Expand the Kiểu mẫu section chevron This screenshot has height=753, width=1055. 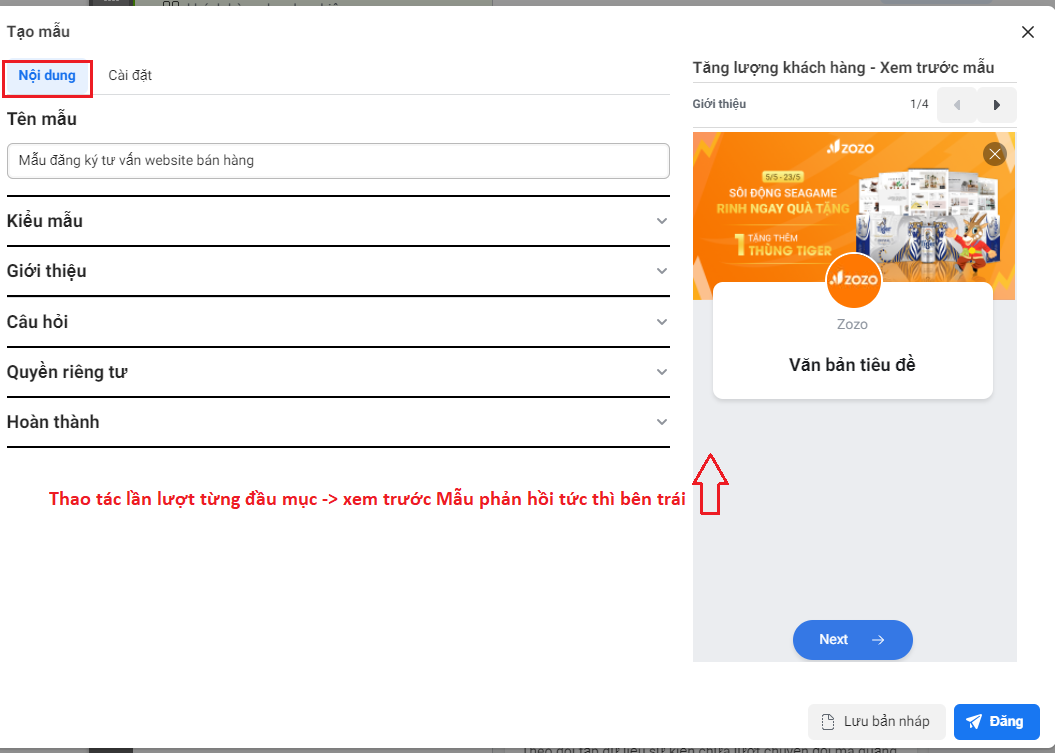661,221
